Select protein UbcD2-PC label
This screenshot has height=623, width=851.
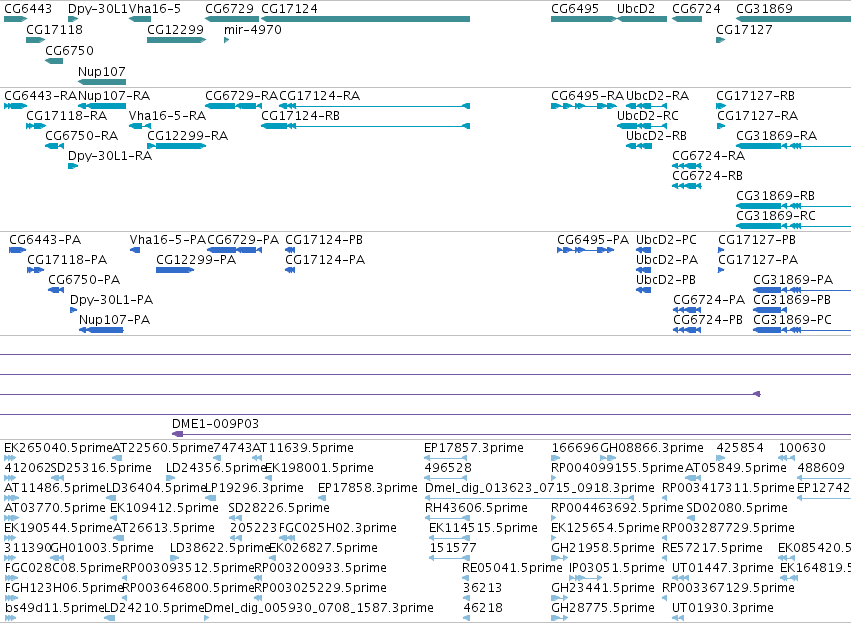click(666, 240)
